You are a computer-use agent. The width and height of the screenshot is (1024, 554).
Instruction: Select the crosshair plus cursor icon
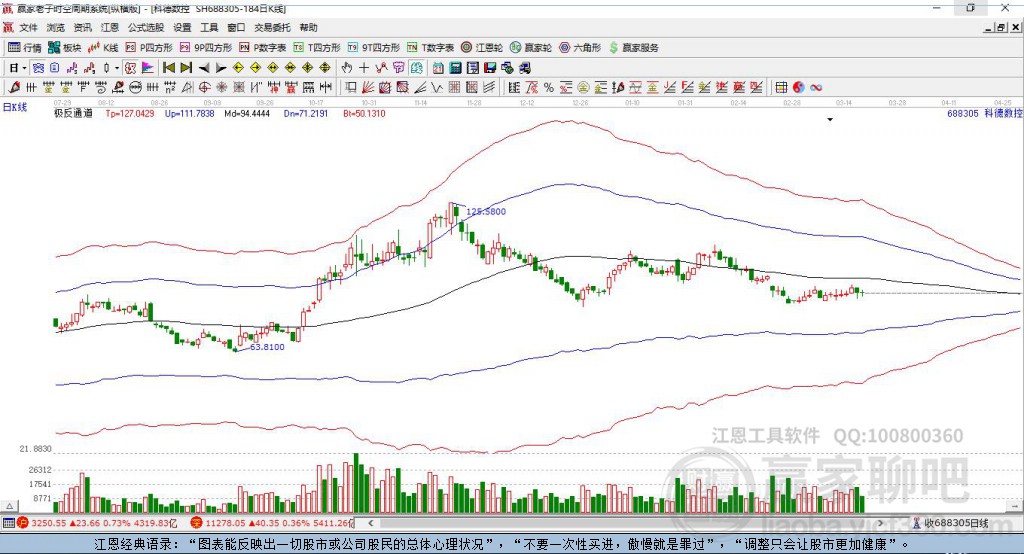[x=364, y=68]
